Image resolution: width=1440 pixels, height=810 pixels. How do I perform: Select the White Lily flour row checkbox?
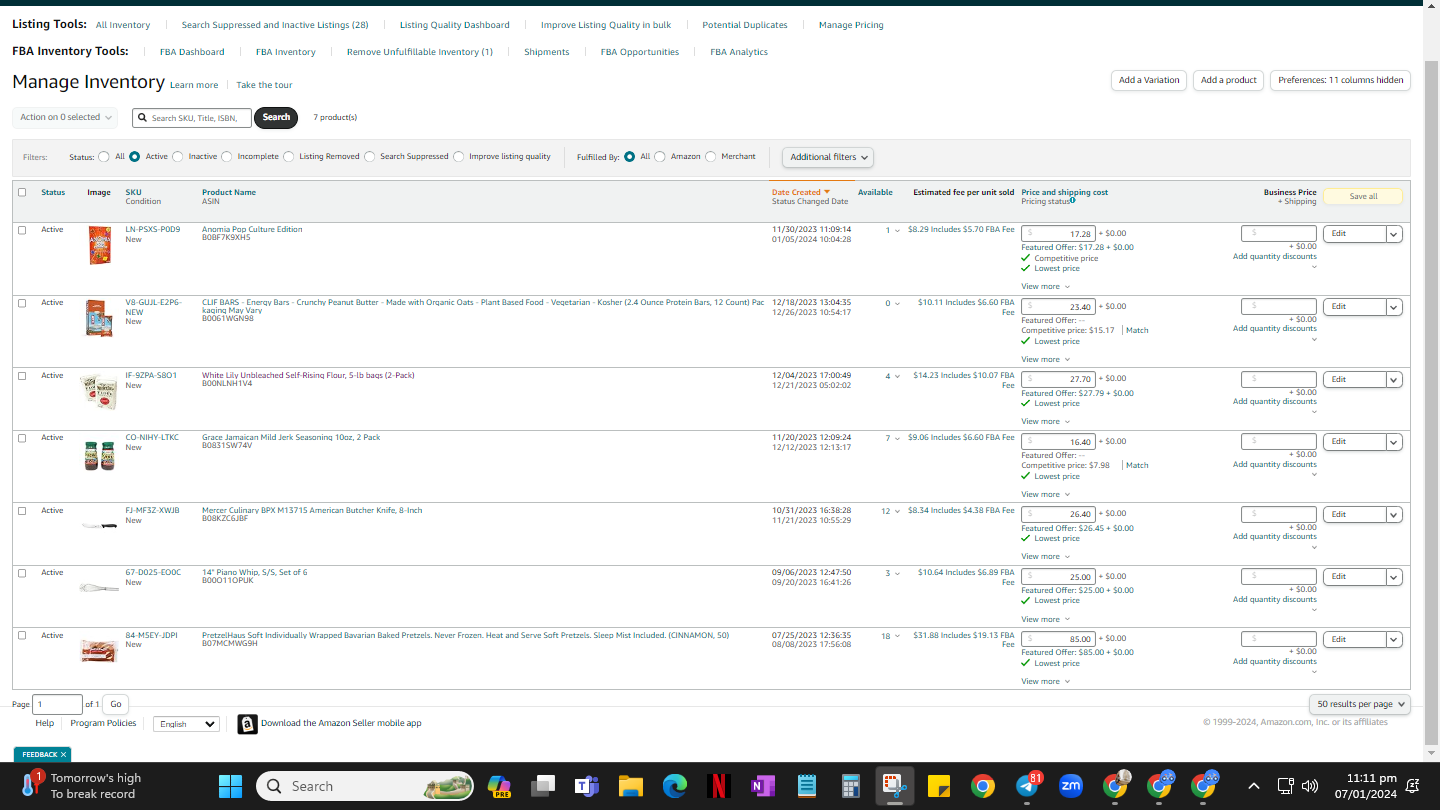coord(22,376)
